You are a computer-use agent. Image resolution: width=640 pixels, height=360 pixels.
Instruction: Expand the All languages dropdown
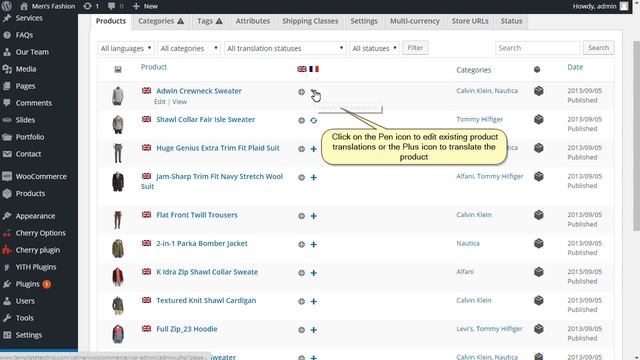126,48
